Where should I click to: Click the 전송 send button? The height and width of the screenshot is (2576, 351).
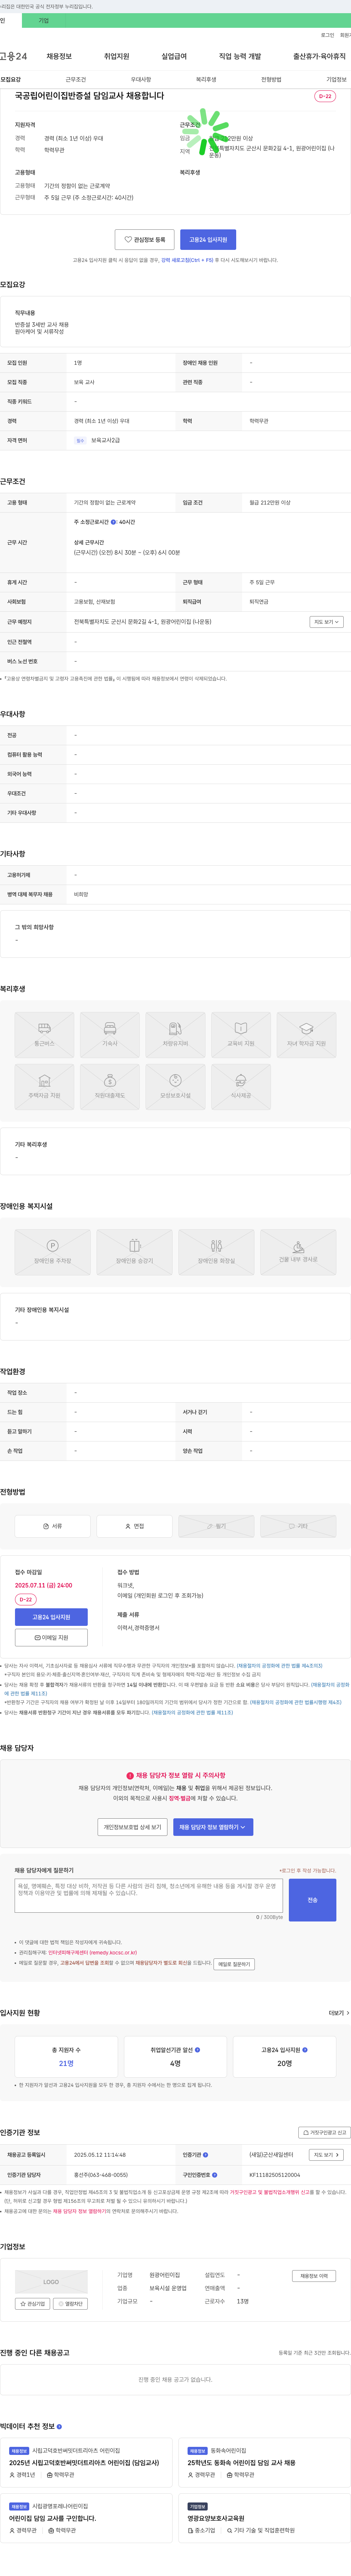[x=312, y=1900]
